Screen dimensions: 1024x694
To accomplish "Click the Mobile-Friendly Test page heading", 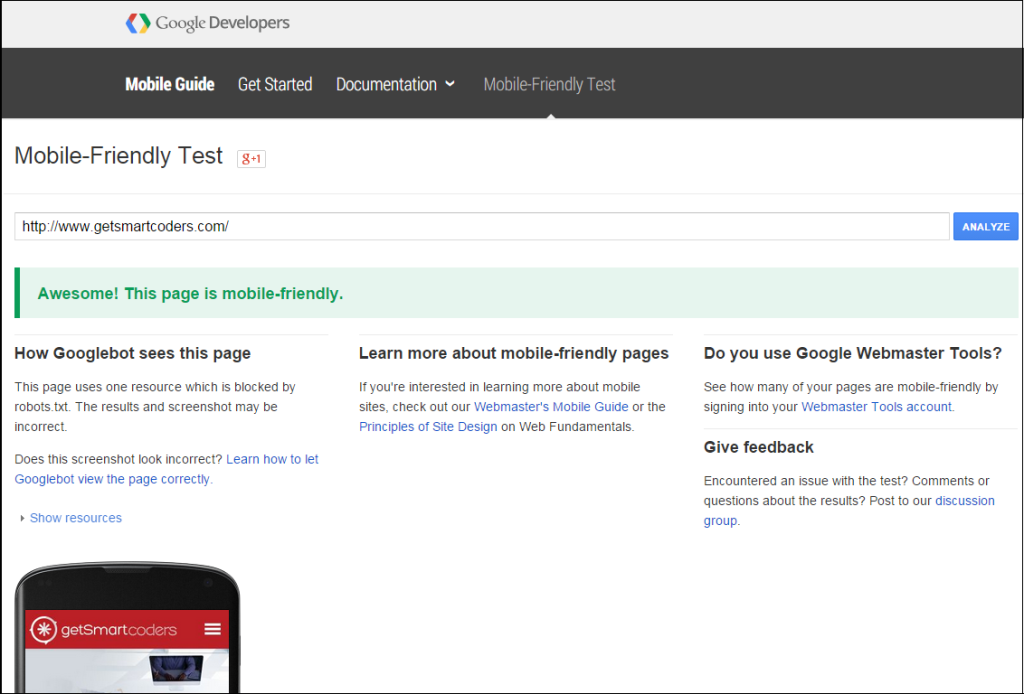I will click(x=118, y=156).
